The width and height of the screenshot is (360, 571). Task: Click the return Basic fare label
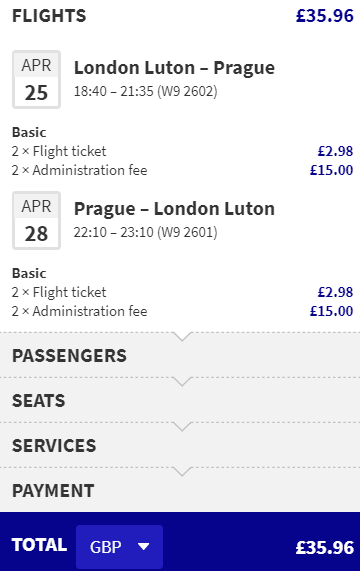tap(29, 273)
